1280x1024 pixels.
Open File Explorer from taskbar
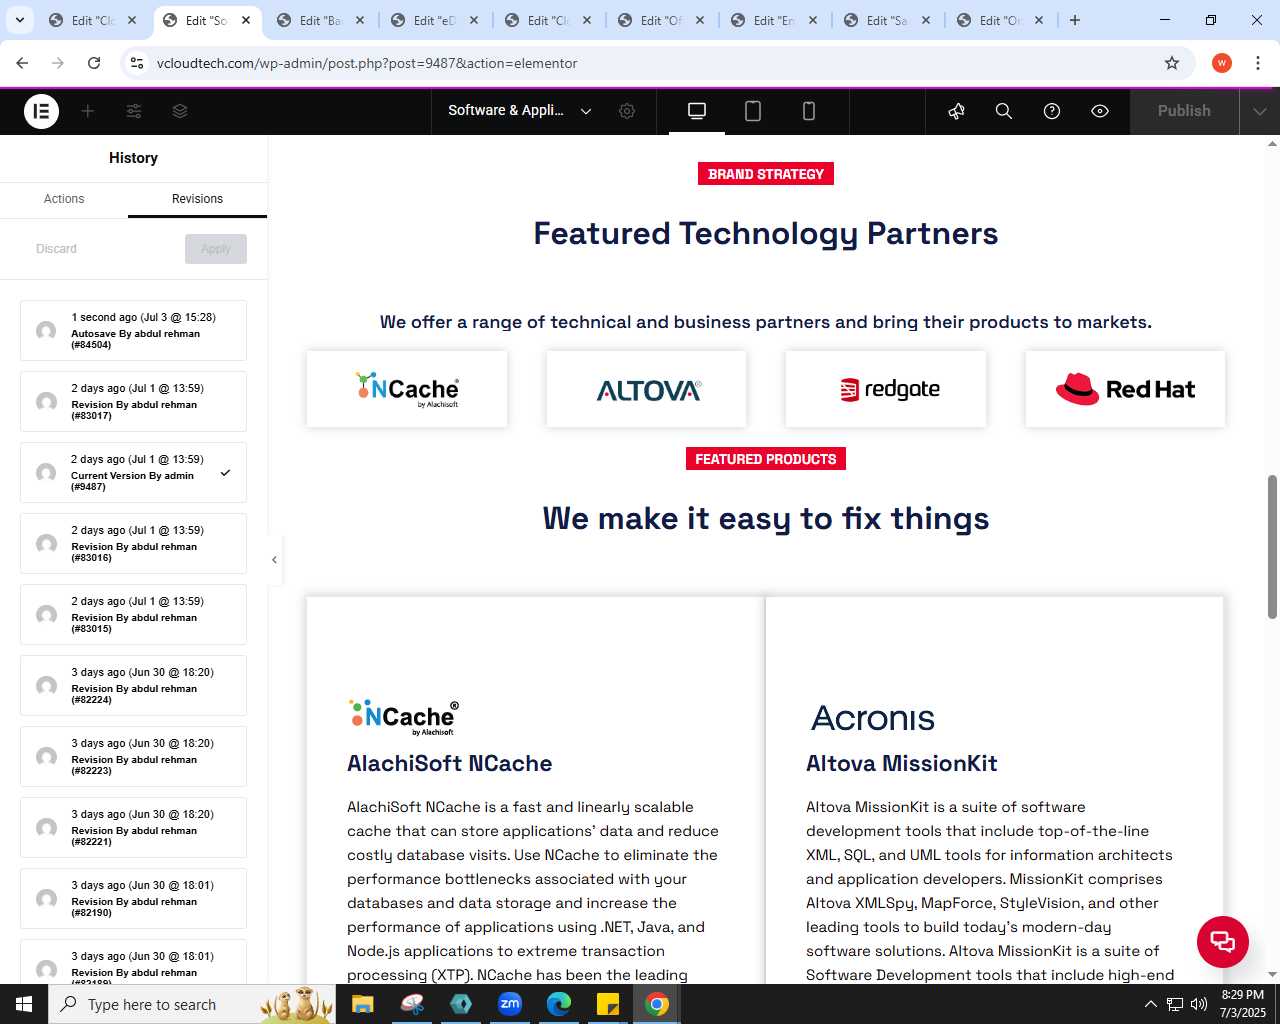point(363,1004)
